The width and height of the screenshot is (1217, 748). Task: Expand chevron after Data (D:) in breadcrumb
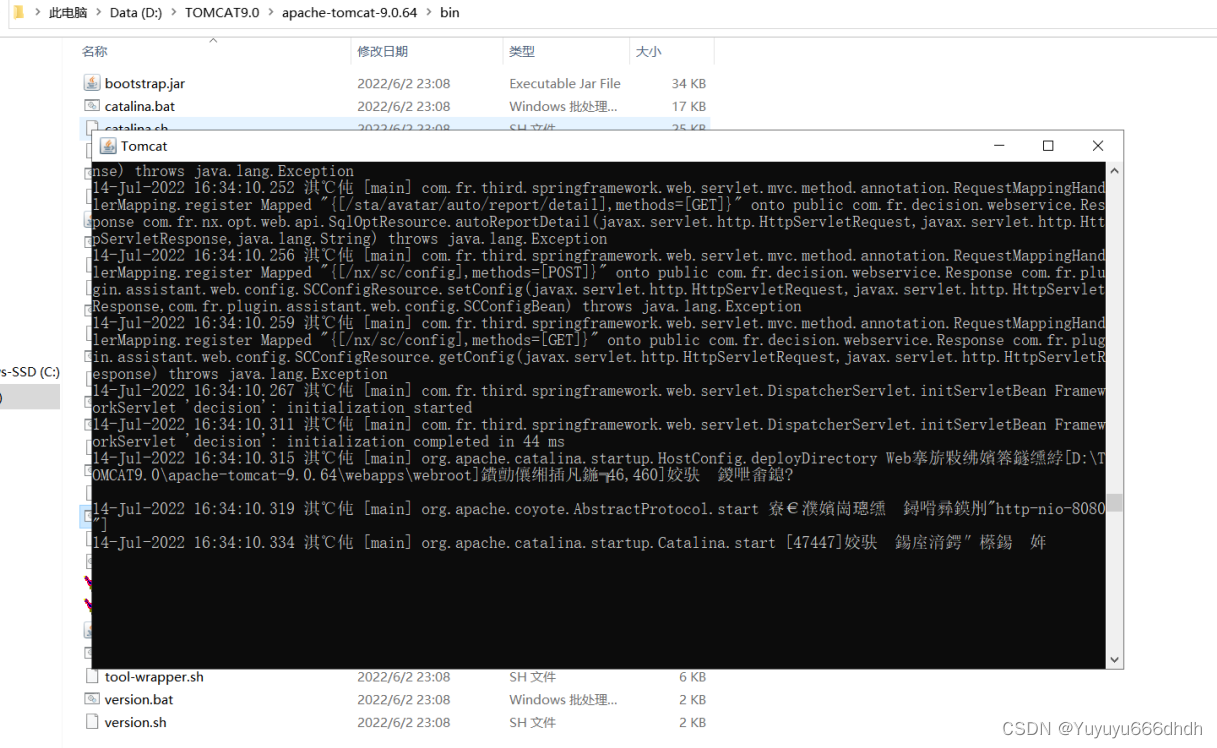tap(174, 13)
